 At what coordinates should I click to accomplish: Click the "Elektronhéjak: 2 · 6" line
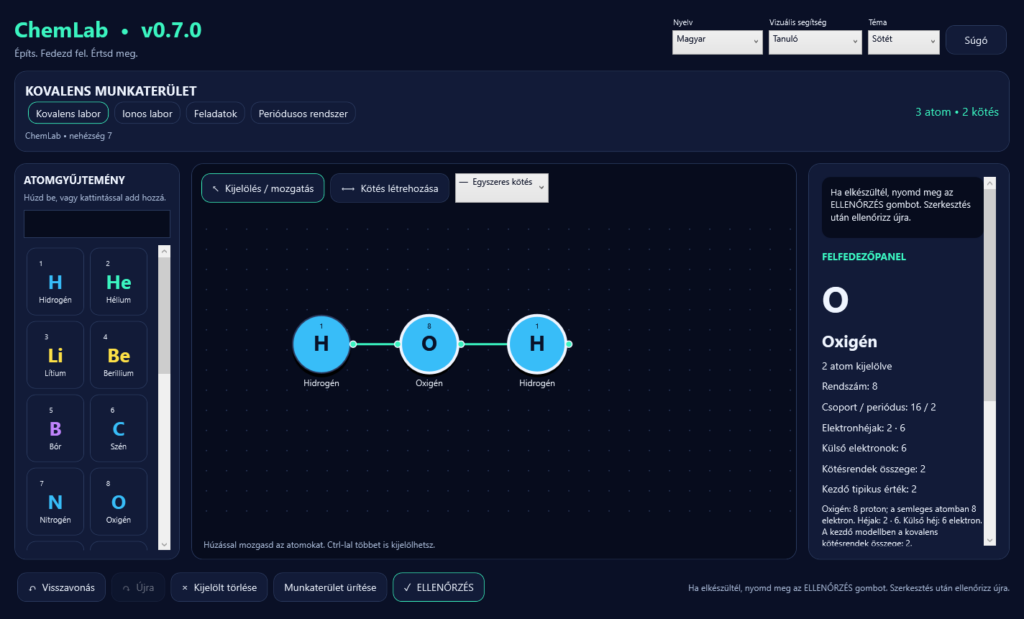click(x=863, y=428)
